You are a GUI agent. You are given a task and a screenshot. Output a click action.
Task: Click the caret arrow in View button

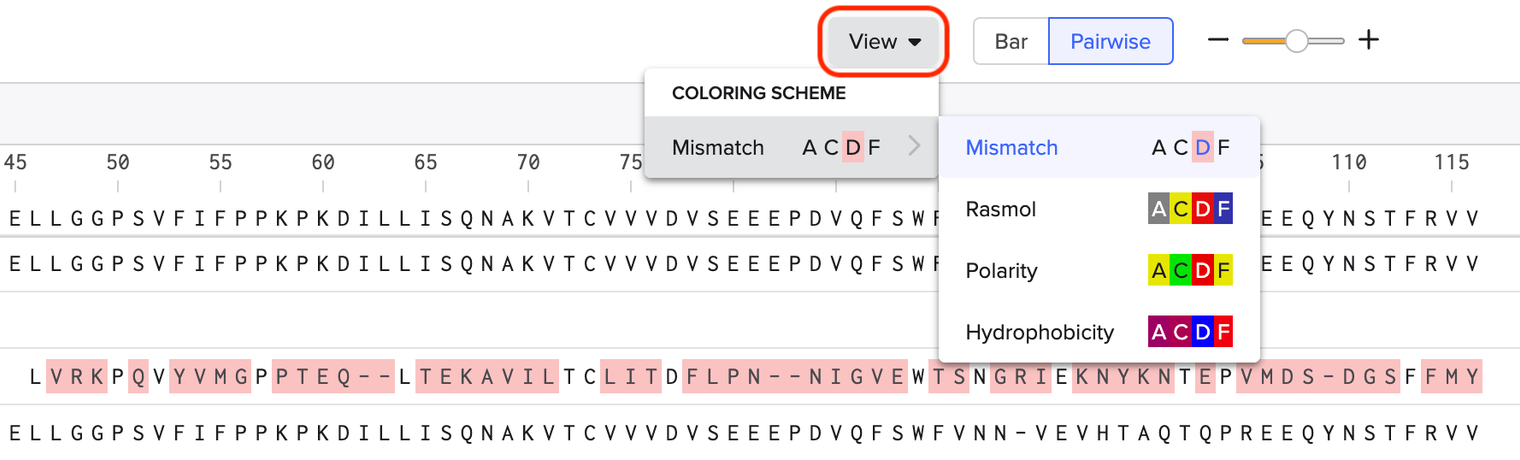coord(915,42)
